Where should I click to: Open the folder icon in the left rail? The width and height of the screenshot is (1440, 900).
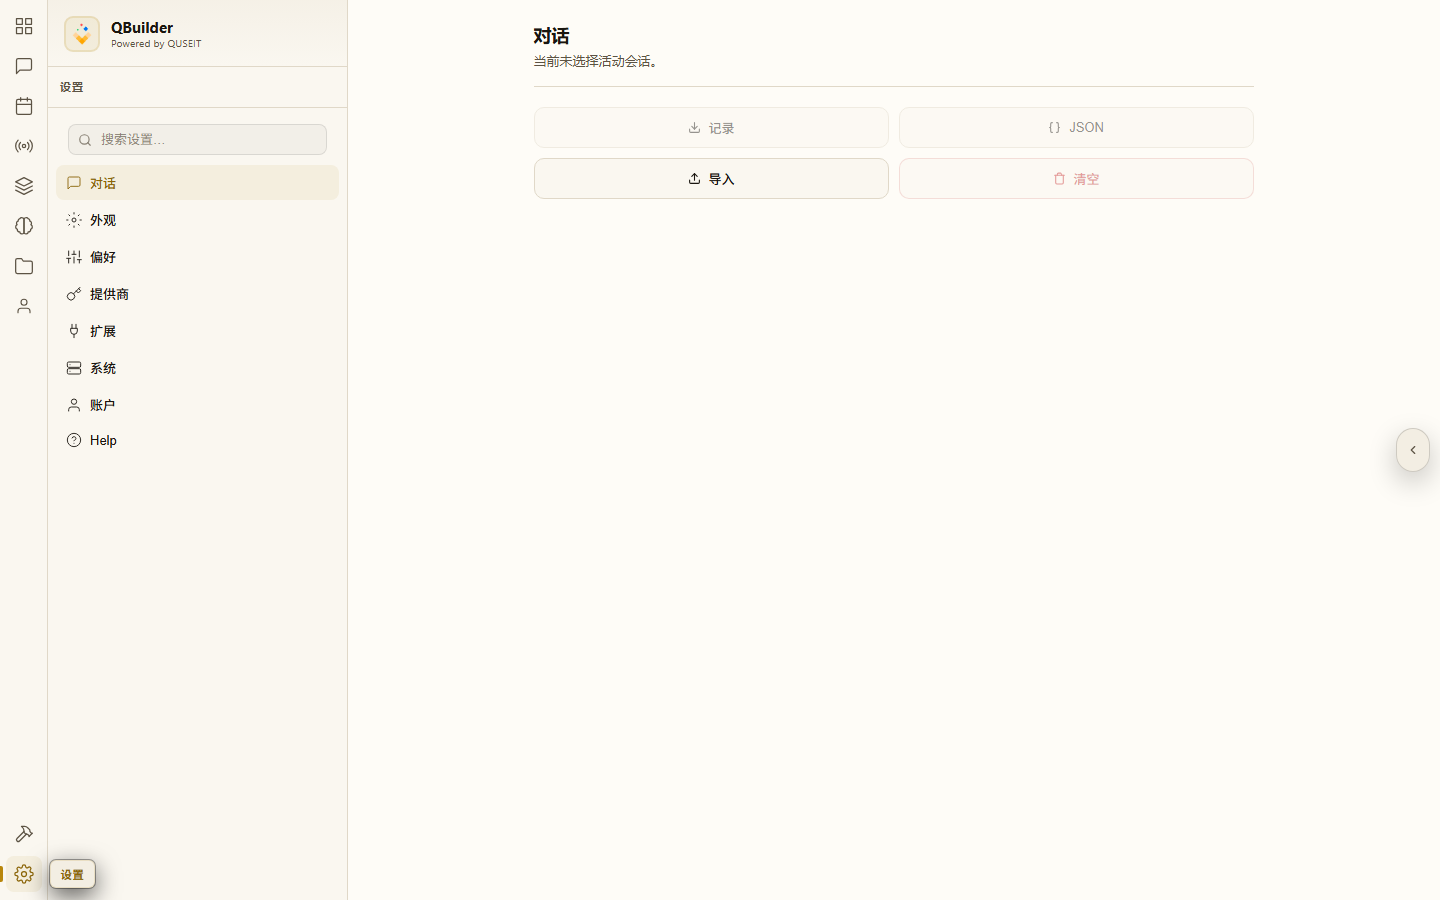coord(24,266)
